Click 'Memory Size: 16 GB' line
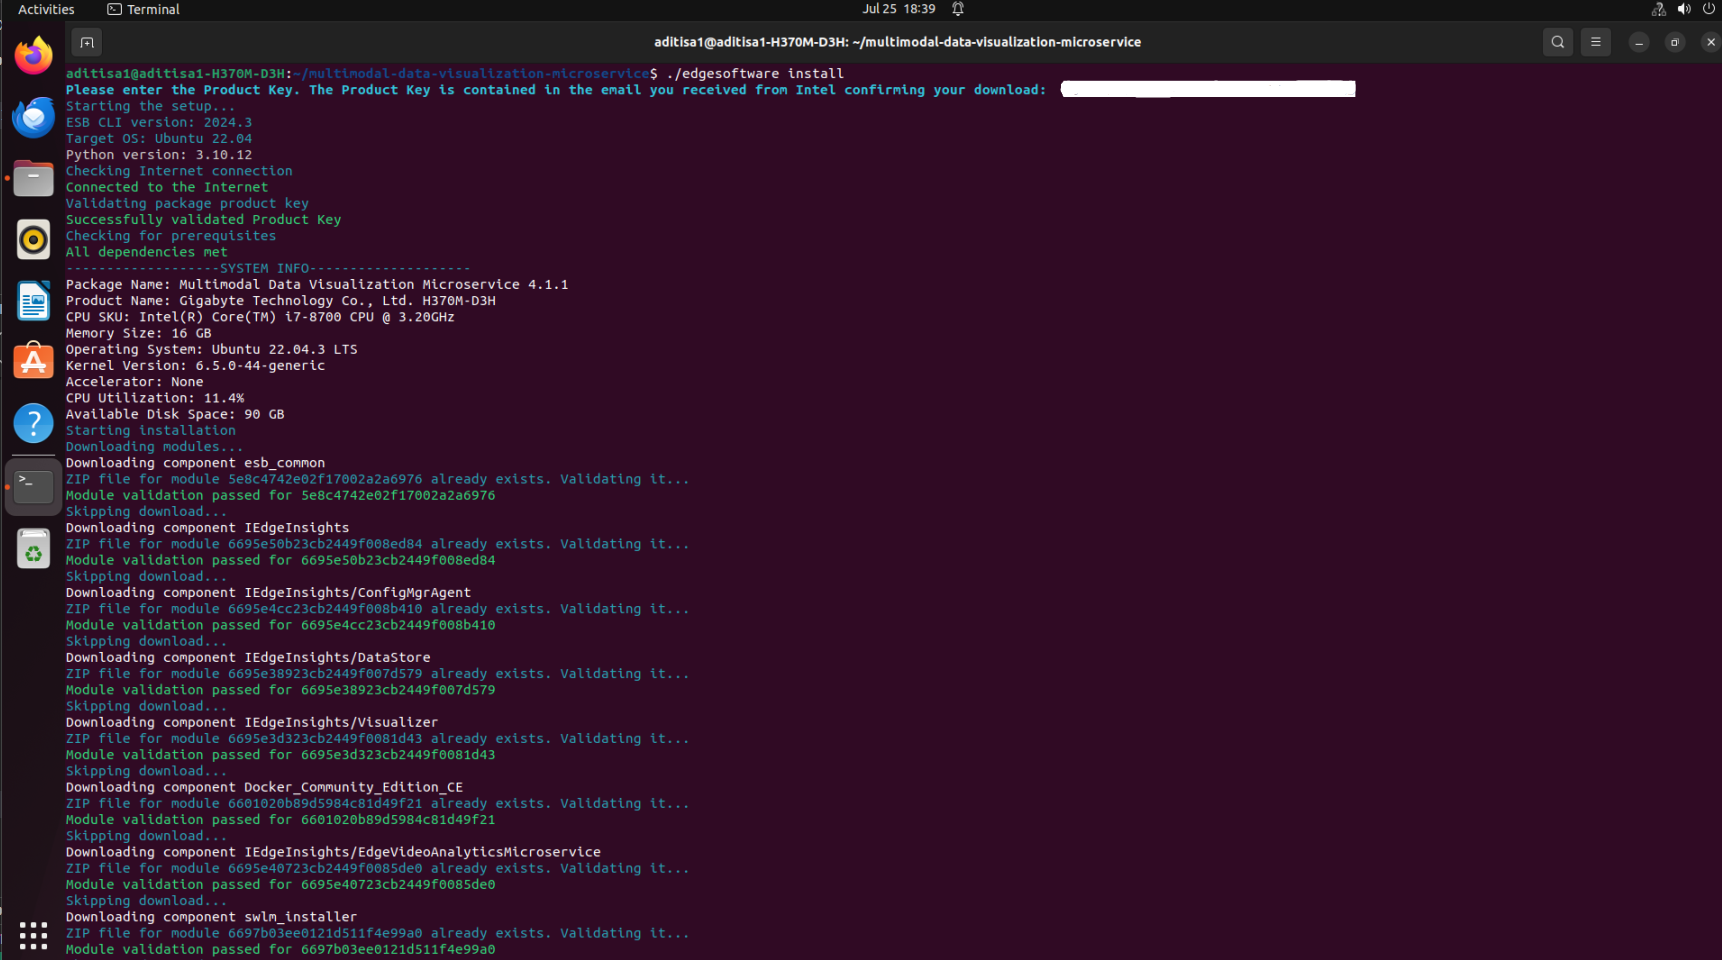The width and height of the screenshot is (1722, 960). click(x=139, y=333)
